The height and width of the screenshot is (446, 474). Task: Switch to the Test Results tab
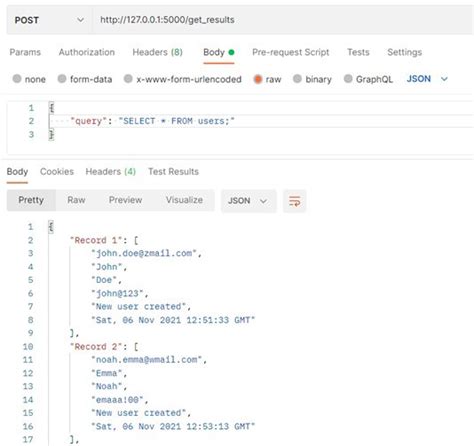173,172
